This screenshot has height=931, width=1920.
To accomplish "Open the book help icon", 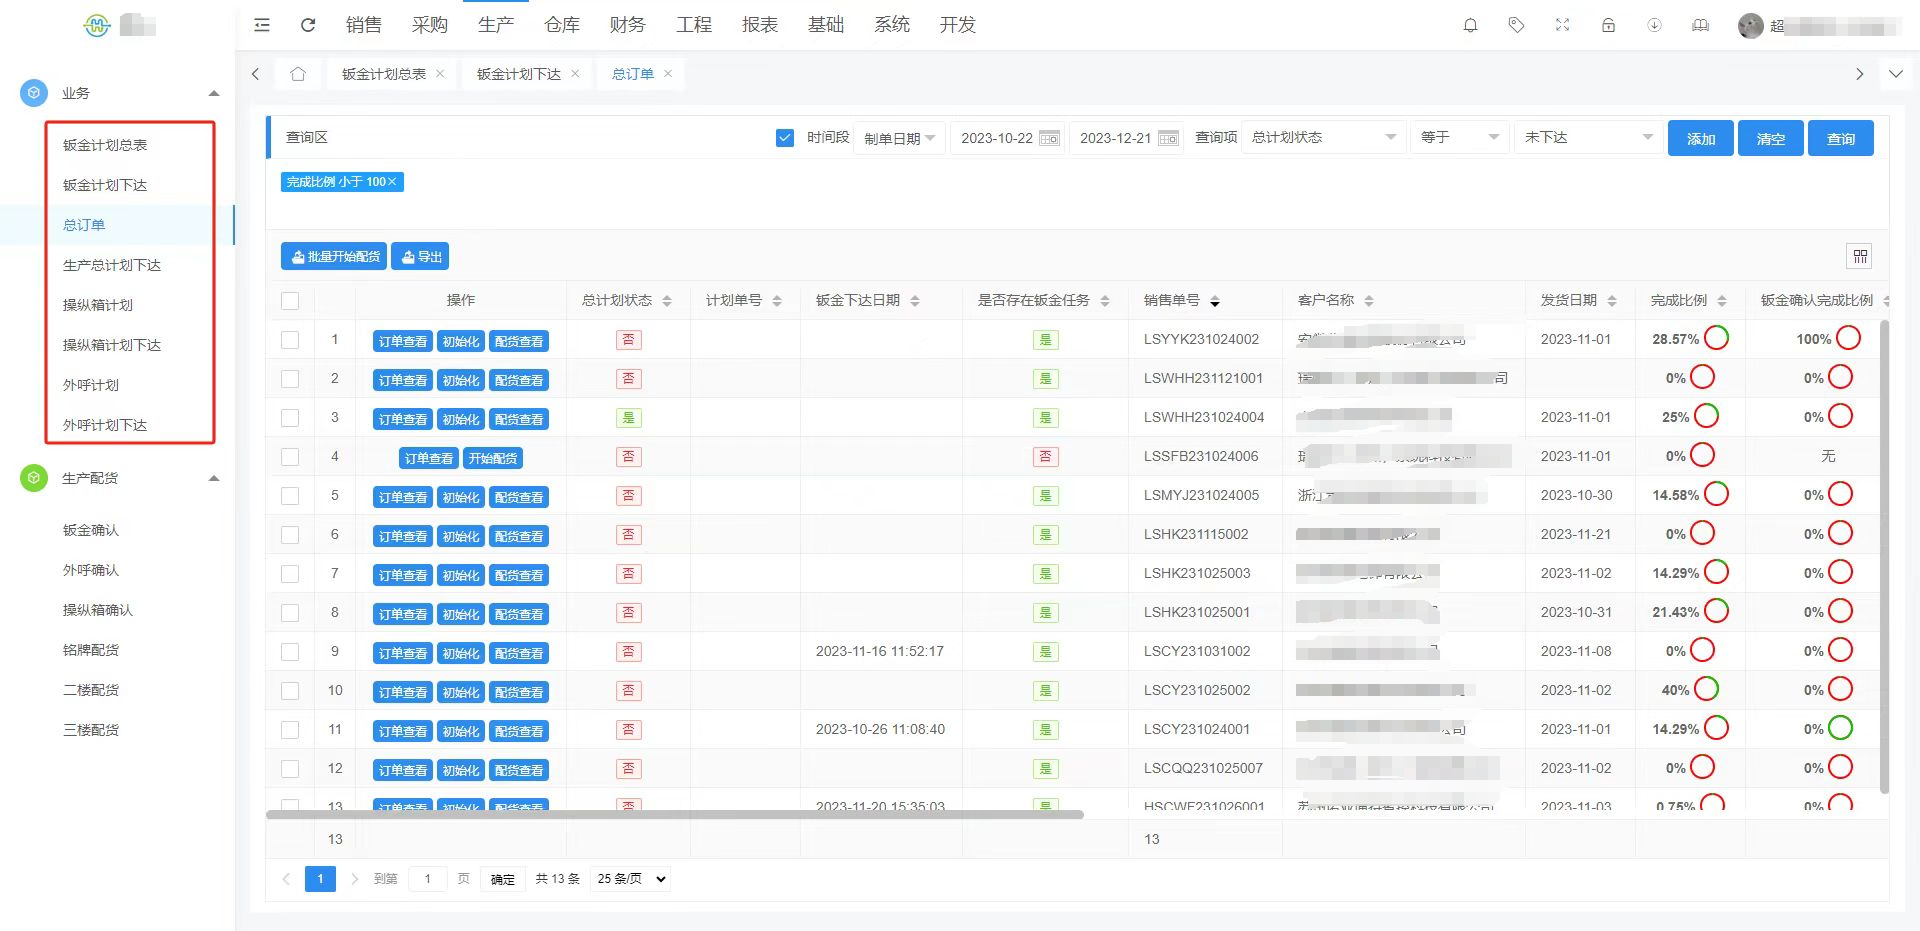I will click(1700, 25).
